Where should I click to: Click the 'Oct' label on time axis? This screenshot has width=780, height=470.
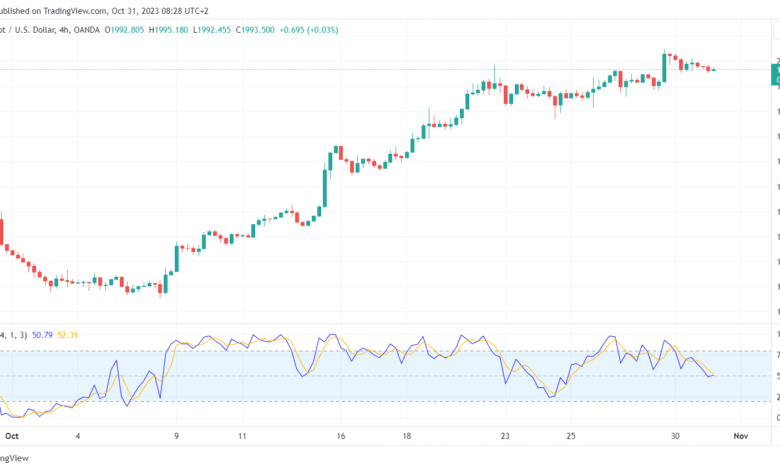click(12, 436)
